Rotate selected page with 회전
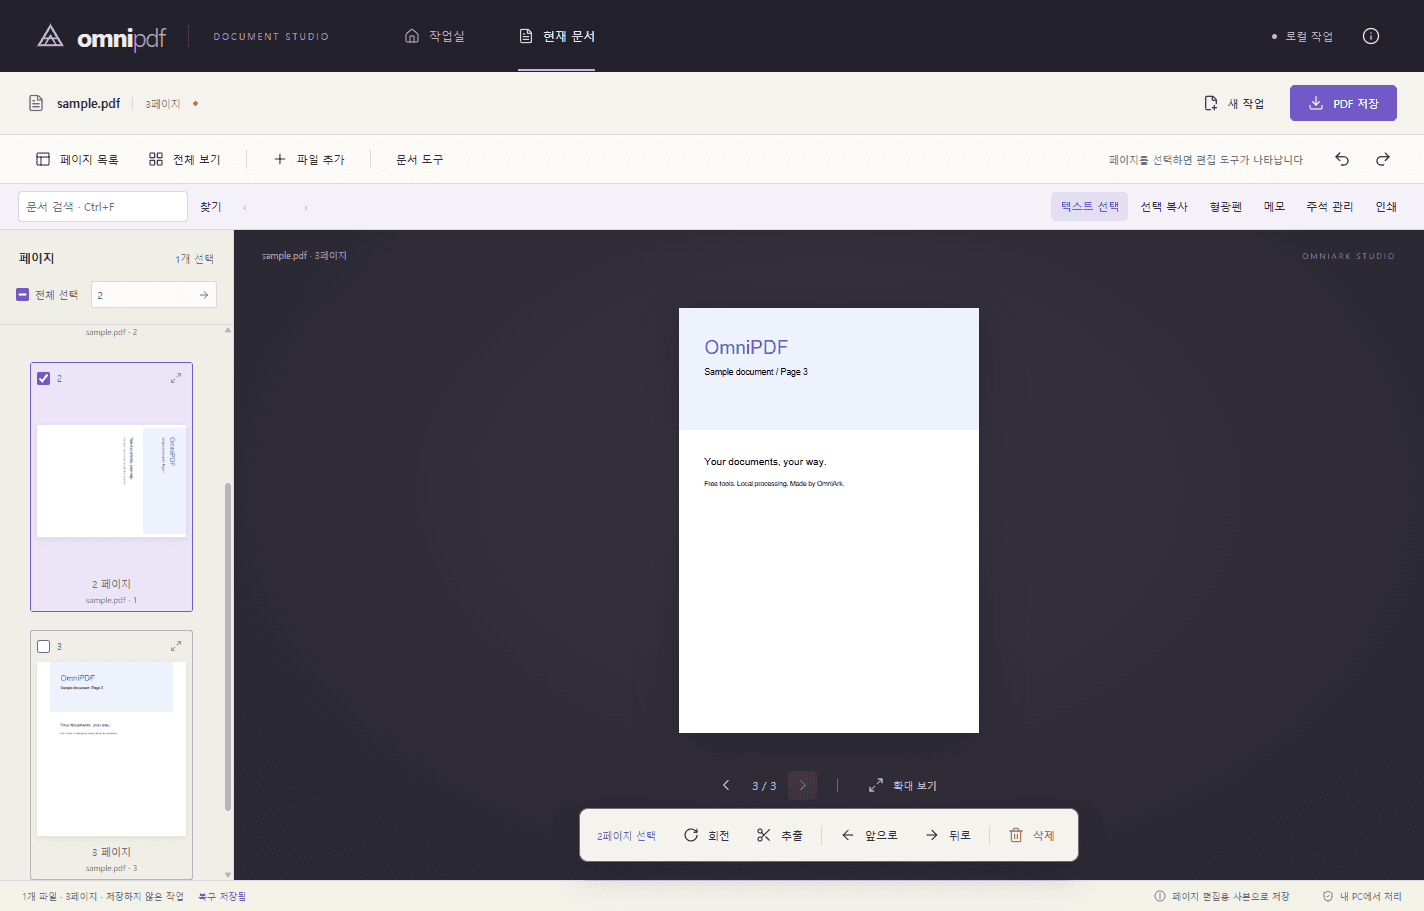 (706, 835)
